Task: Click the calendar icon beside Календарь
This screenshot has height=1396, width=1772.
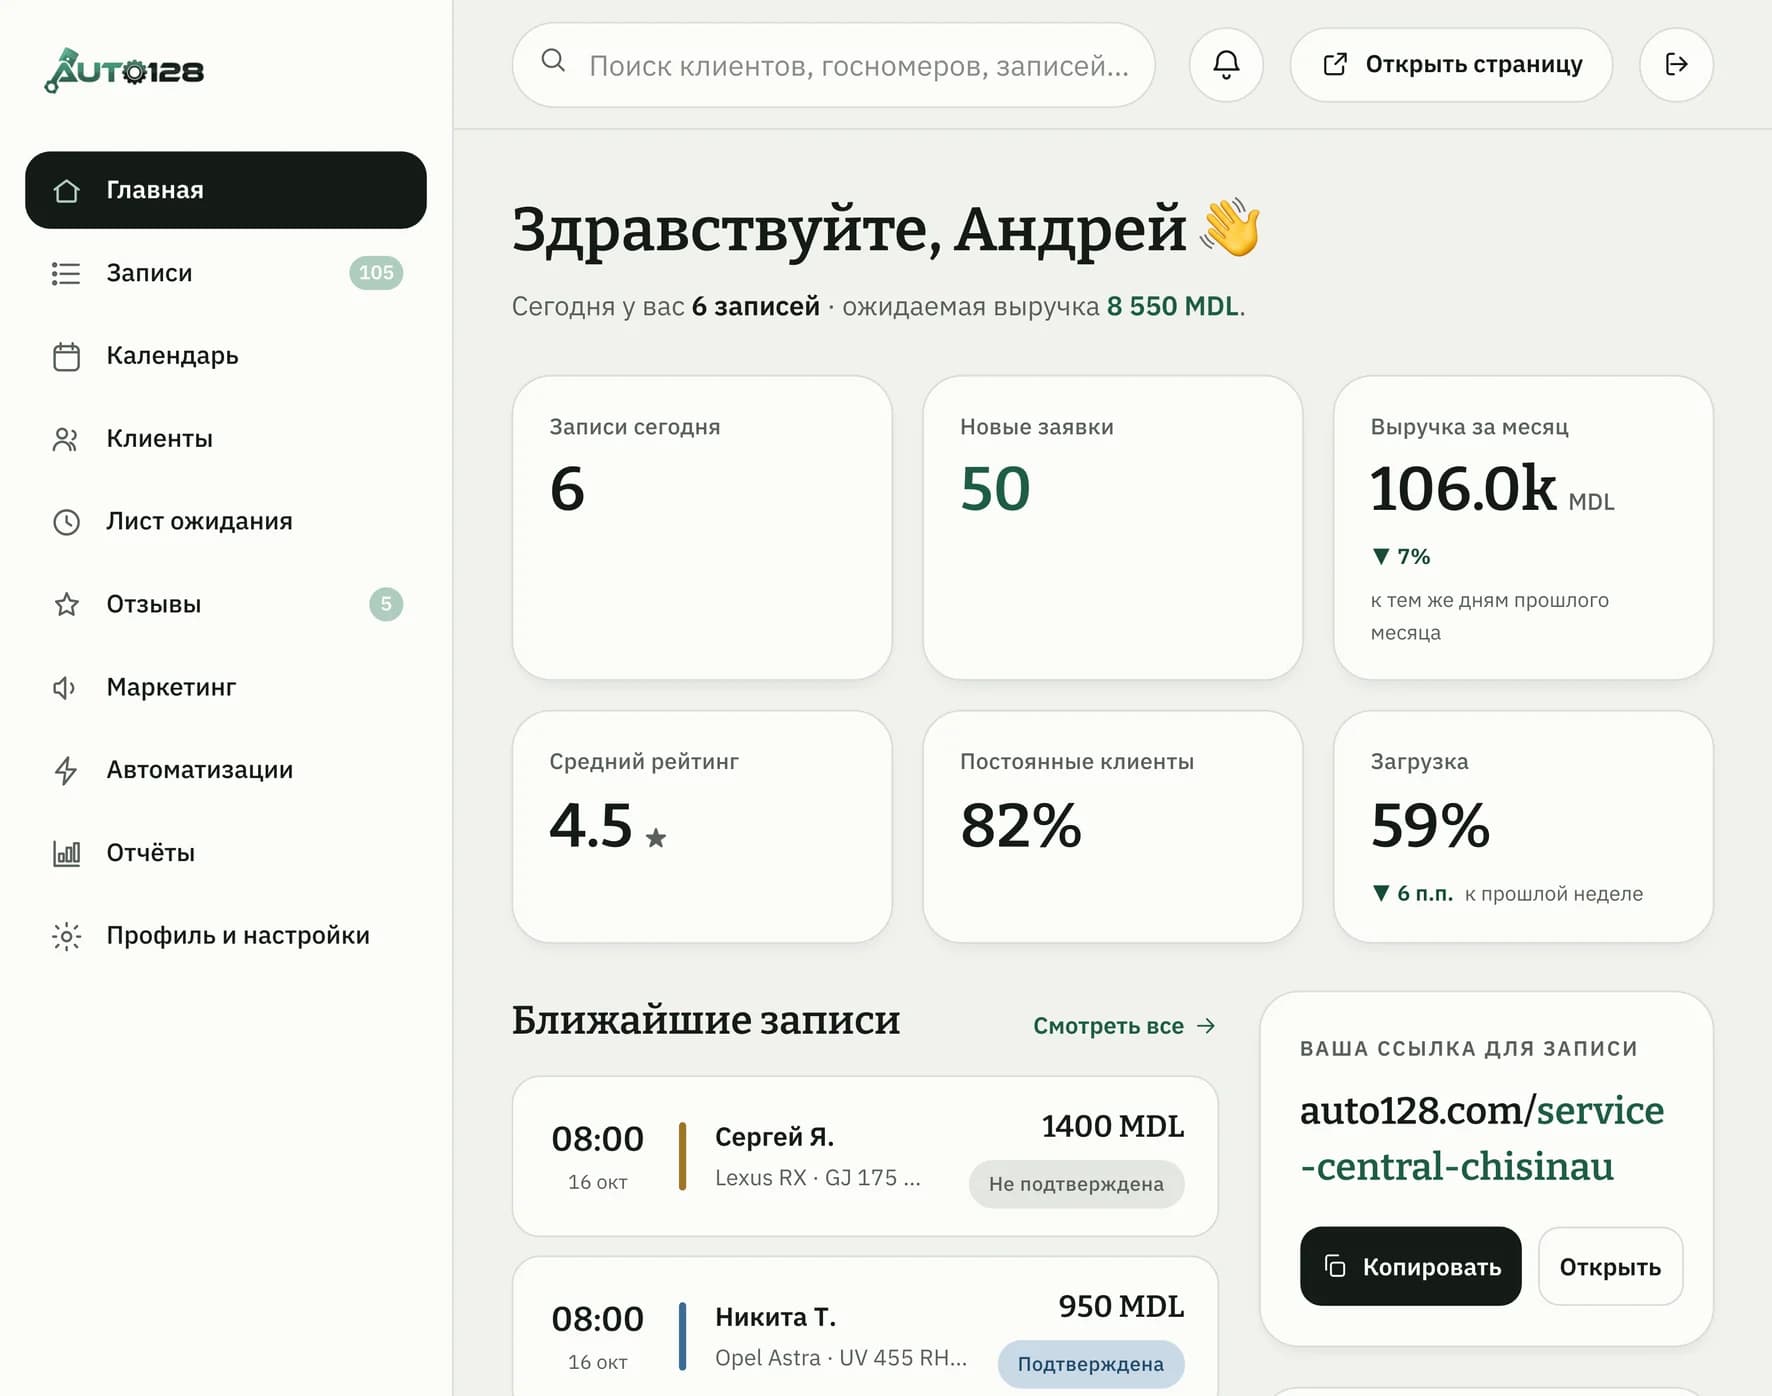Action: click(66, 356)
